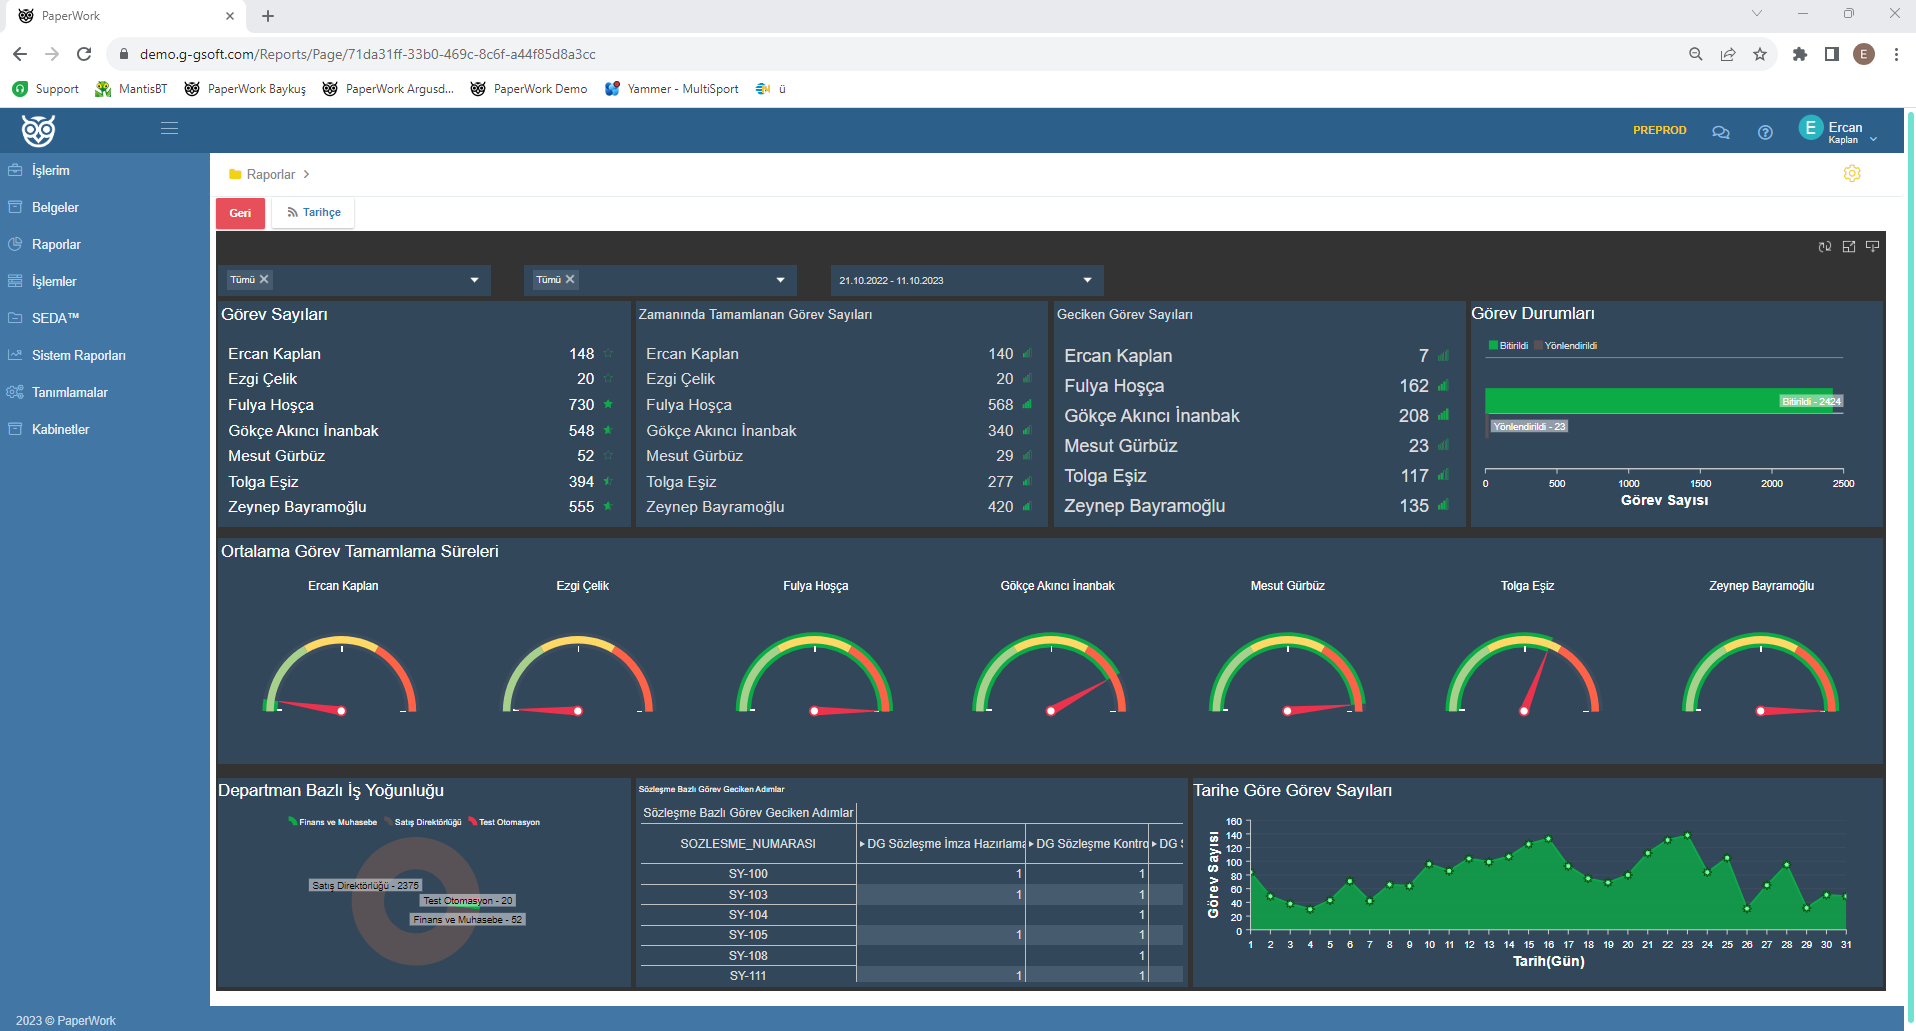This screenshot has height=1031, width=1916.
Task: Open Sistem Raporları in the sidebar
Action: [78, 355]
